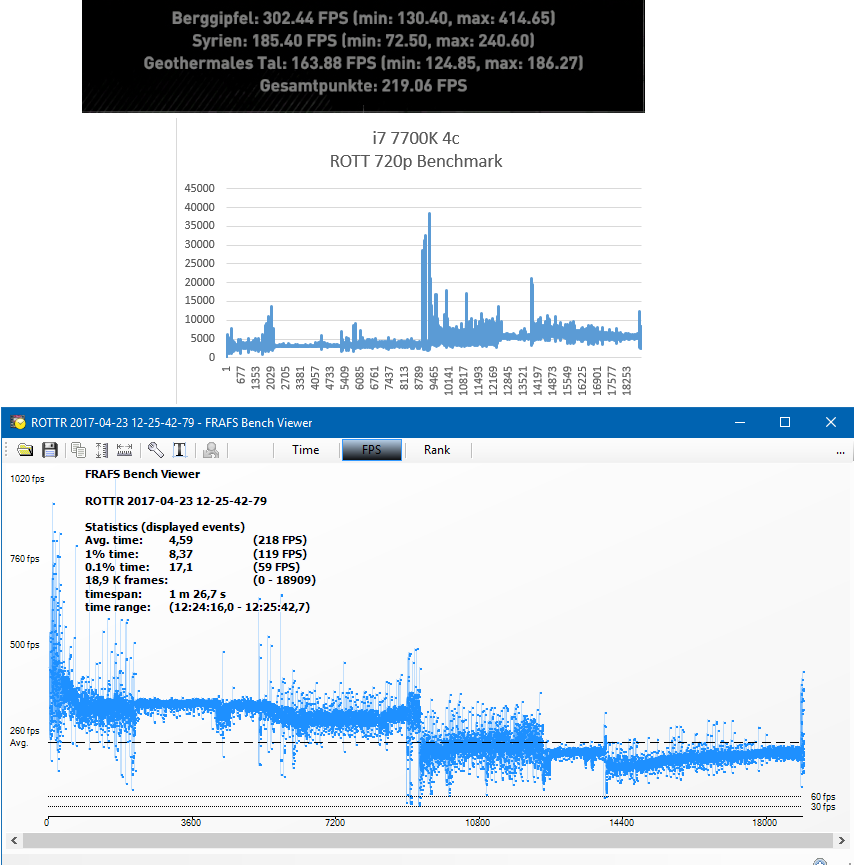The image size is (854, 865).
Task: Click the '(218 FPS)' average value
Action: click(280, 541)
